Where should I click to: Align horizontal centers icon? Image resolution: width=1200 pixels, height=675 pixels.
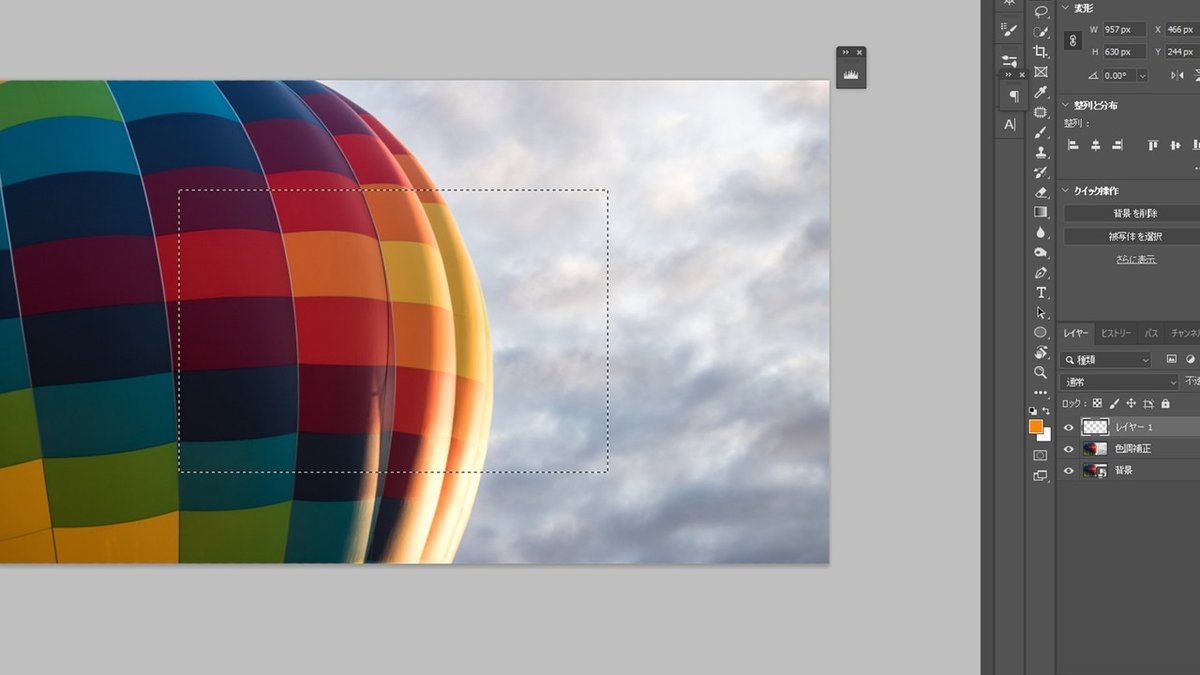(x=1095, y=145)
